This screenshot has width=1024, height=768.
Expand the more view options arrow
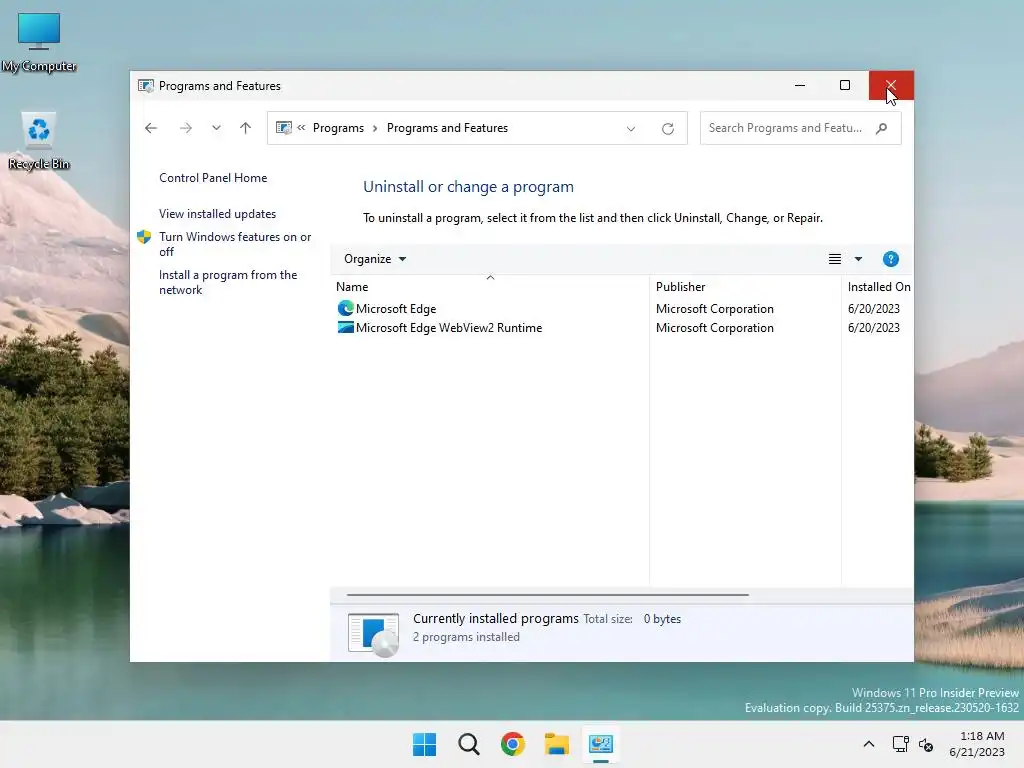(858, 259)
